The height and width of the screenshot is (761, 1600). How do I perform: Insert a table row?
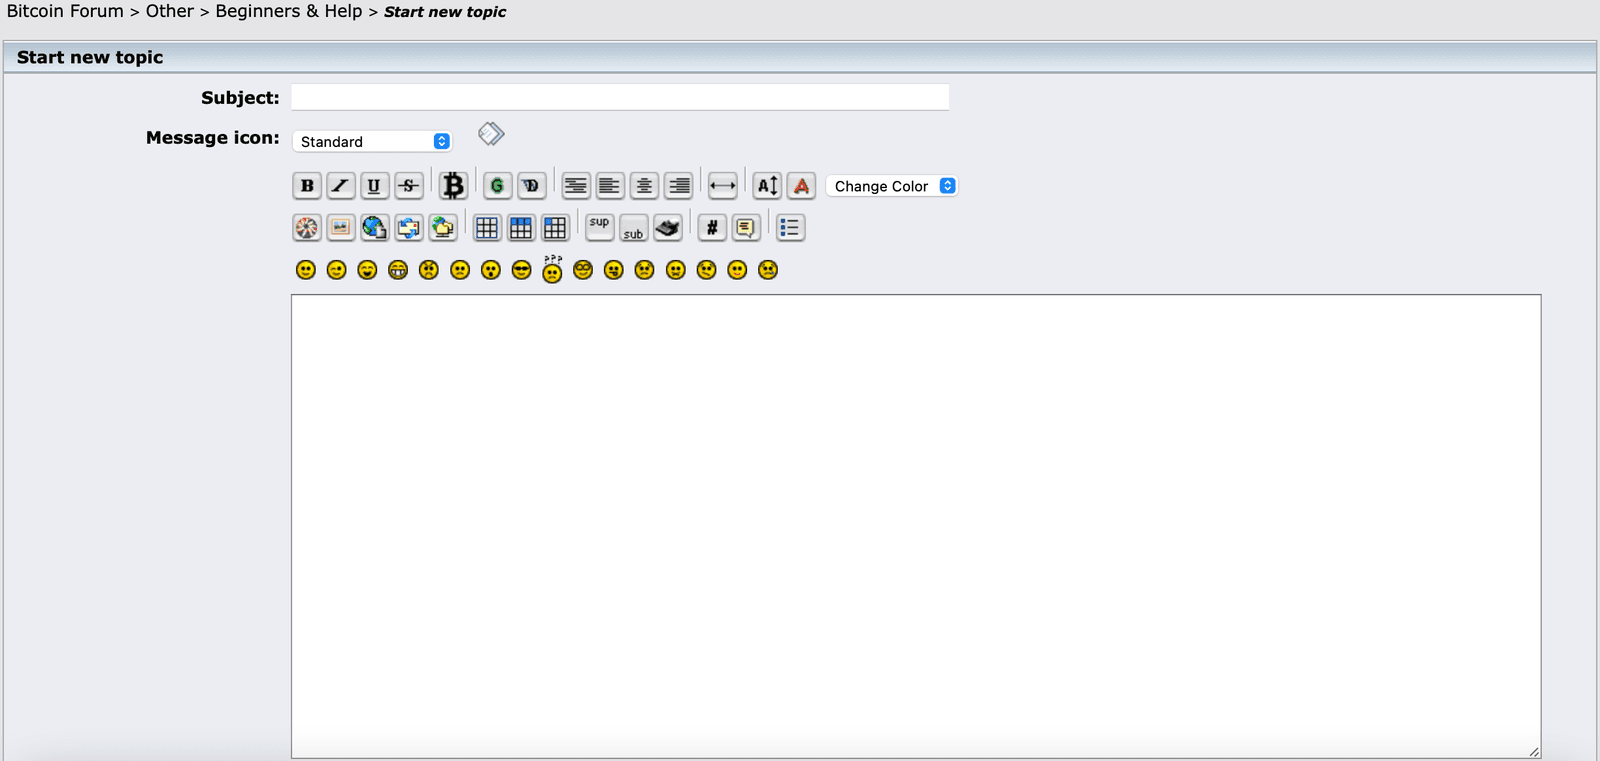click(521, 228)
